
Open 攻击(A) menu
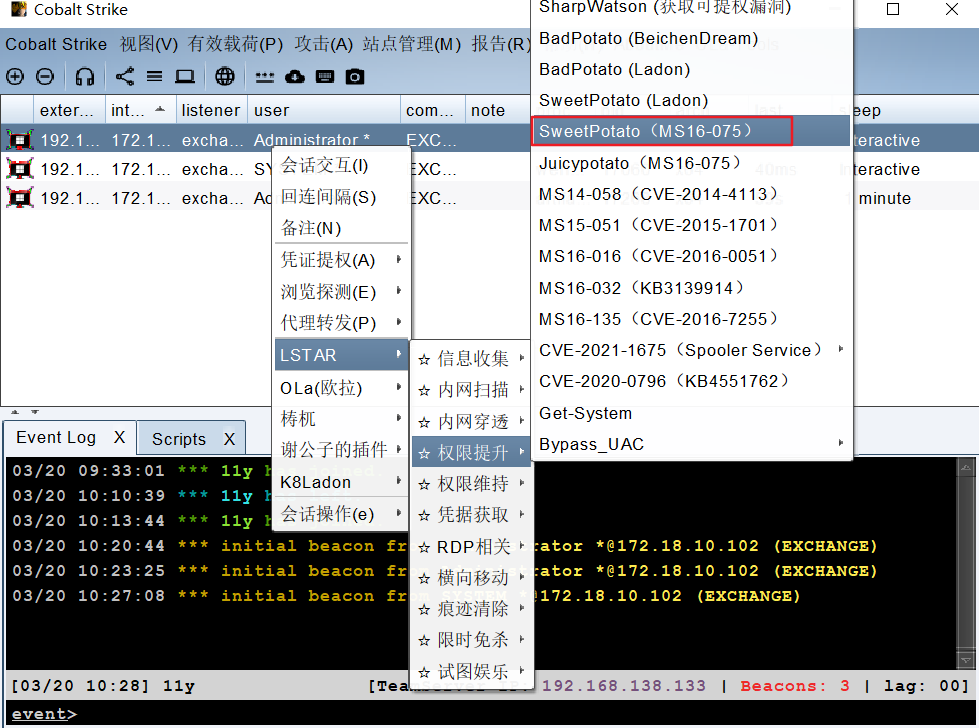click(323, 44)
